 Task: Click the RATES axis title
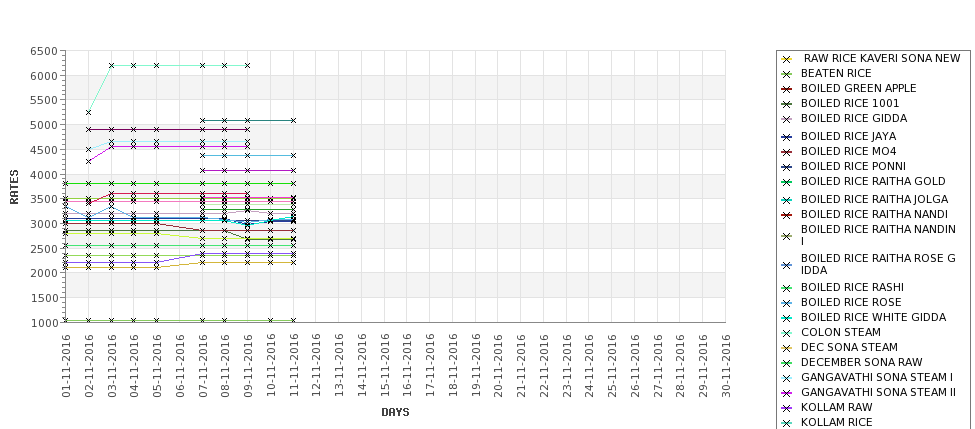point(14,187)
